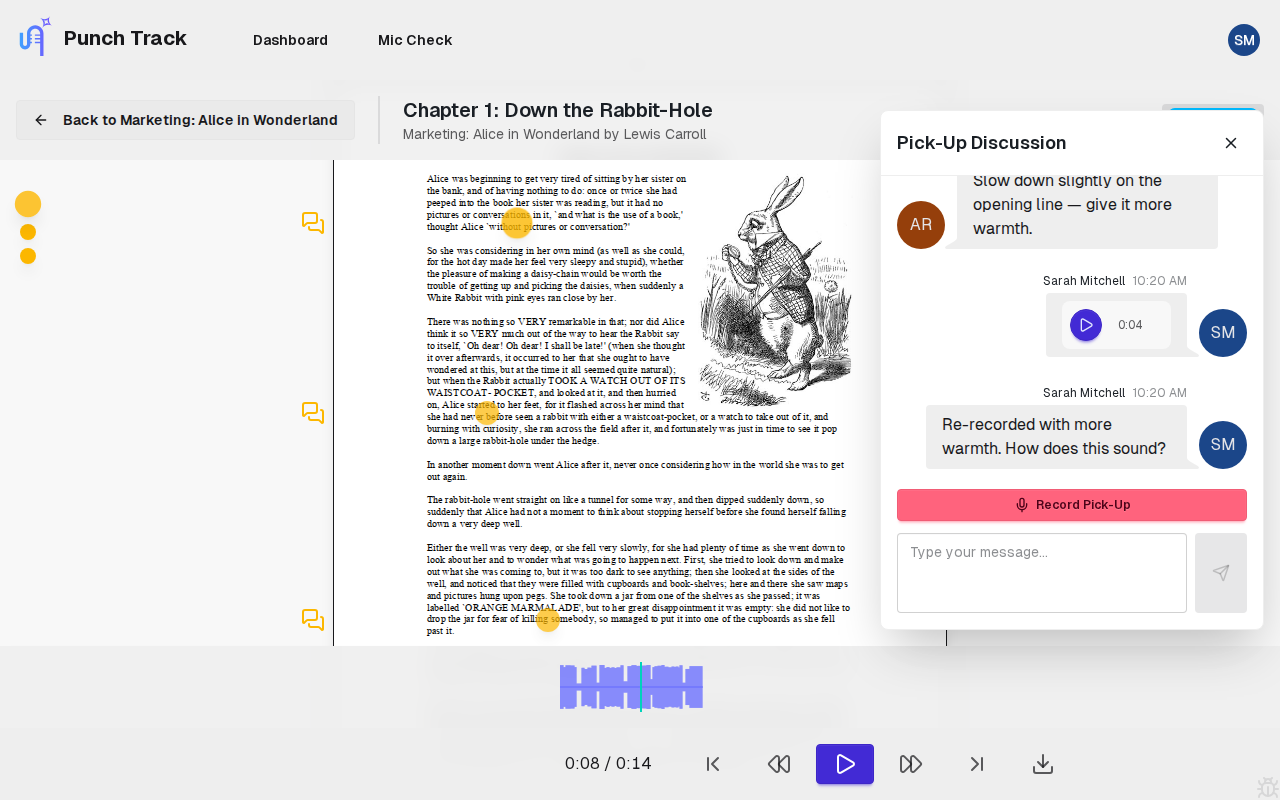Image resolution: width=1280 pixels, height=800 pixels.
Task: Skip to the start of the track
Action: pos(713,764)
